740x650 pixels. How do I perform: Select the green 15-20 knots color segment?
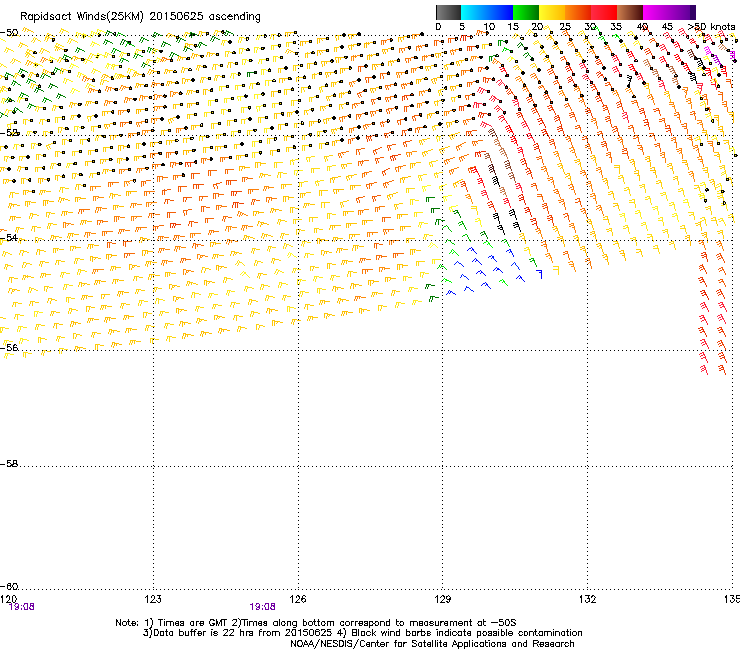[526, 12]
